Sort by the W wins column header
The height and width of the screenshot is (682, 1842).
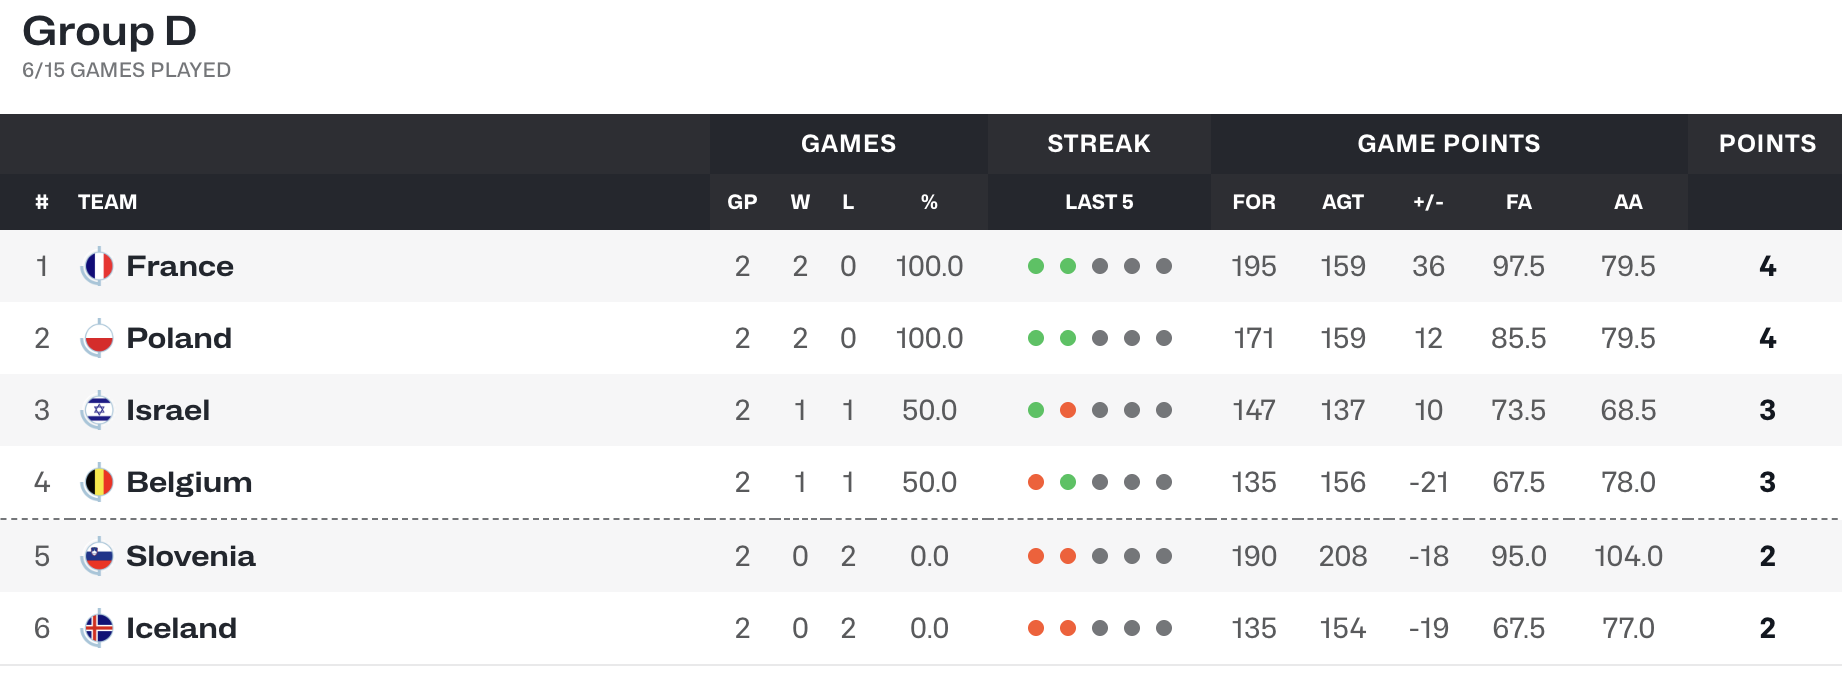pyautogui.click(x=800, y=202)
